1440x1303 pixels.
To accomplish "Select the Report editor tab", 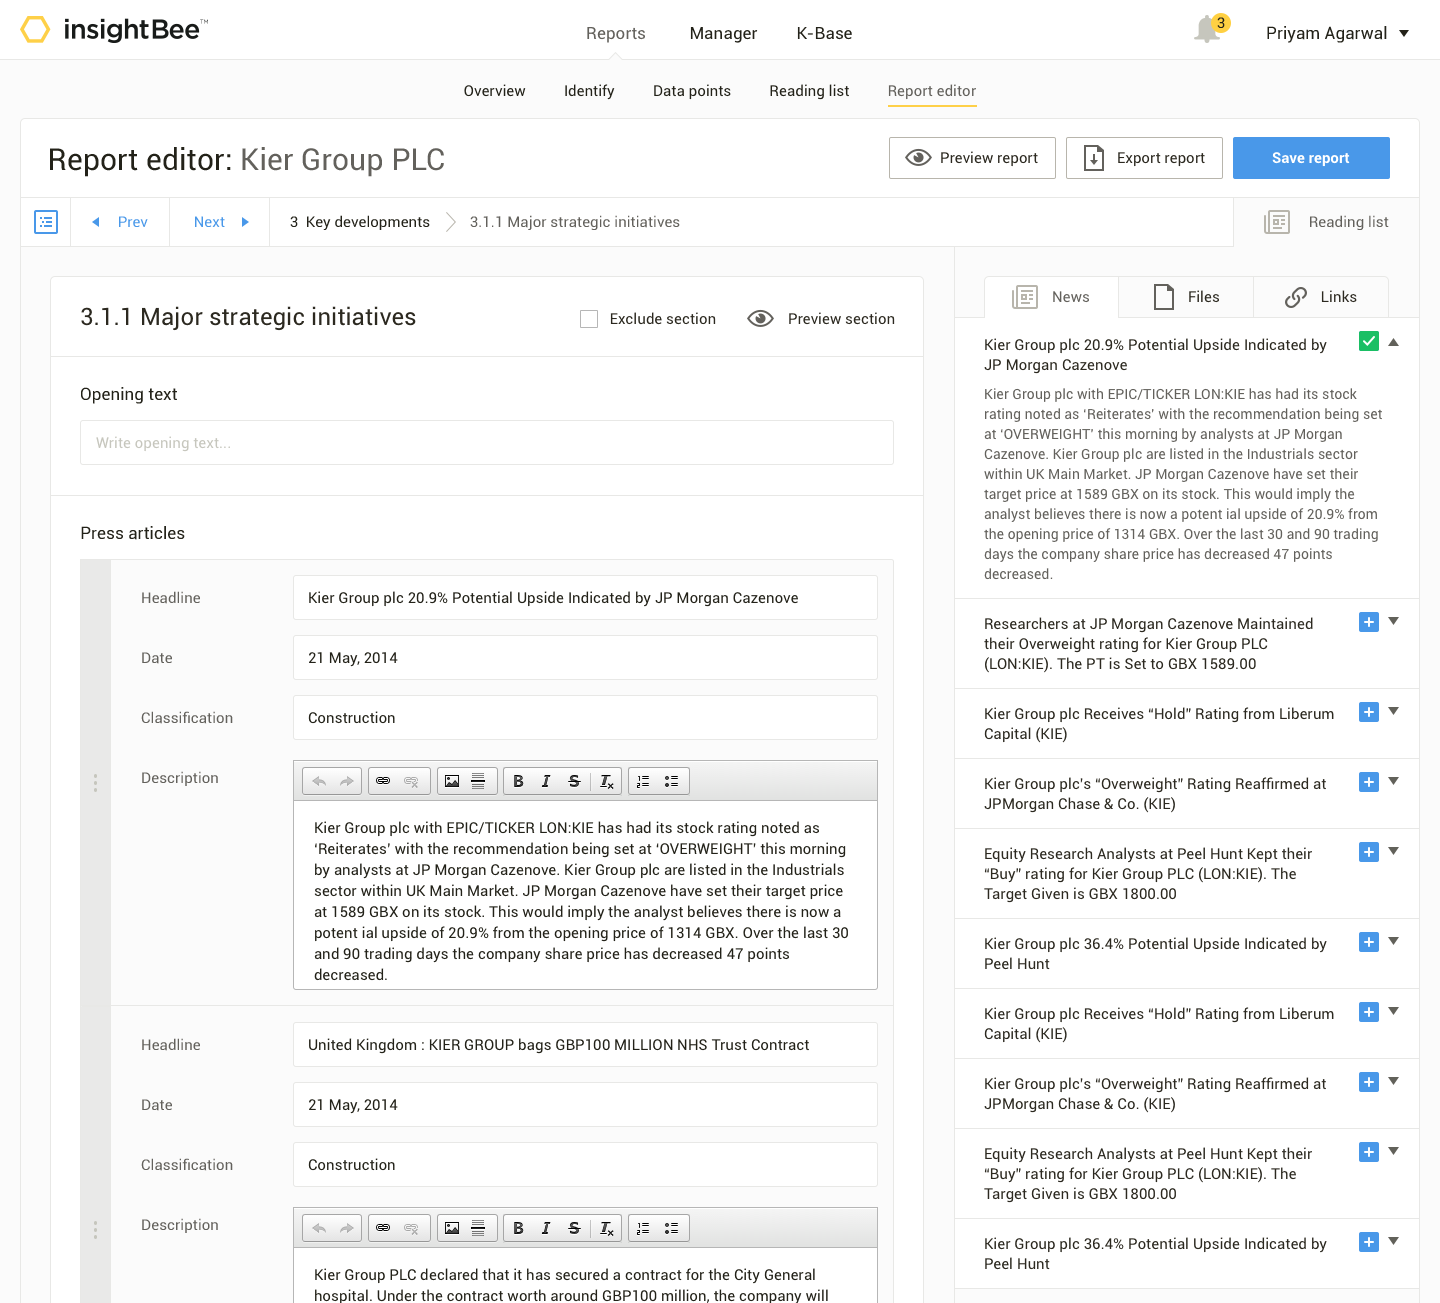I will pyautogui.click(x=932, y=91).
